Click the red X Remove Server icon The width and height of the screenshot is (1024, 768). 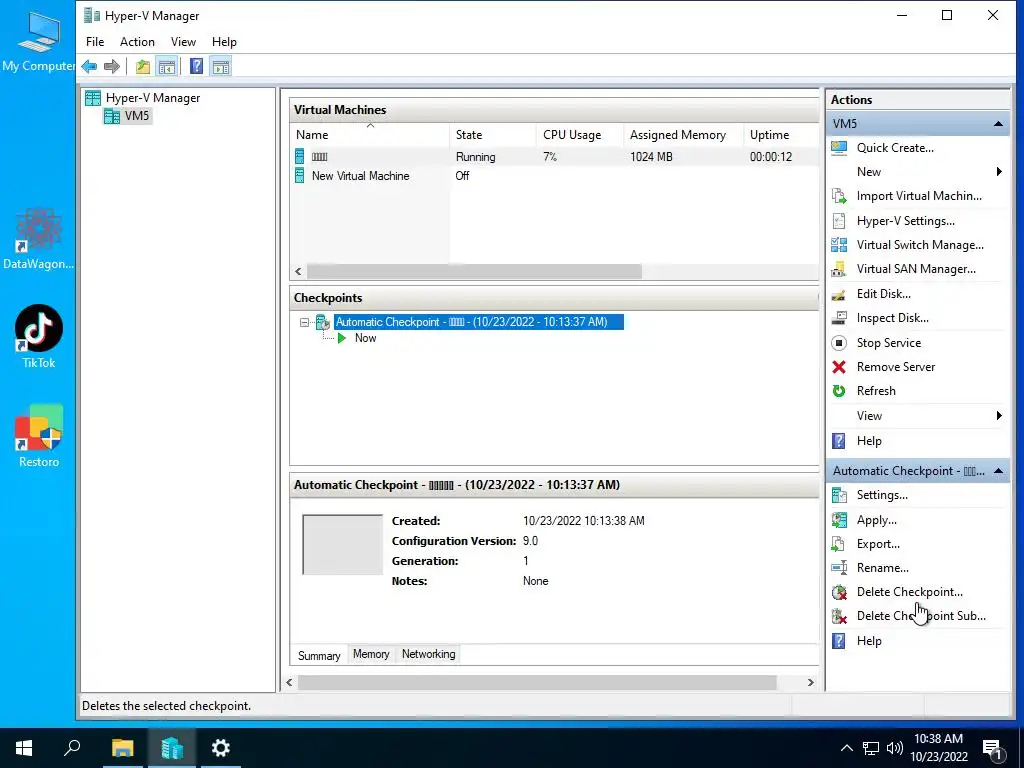coord(839,367)
